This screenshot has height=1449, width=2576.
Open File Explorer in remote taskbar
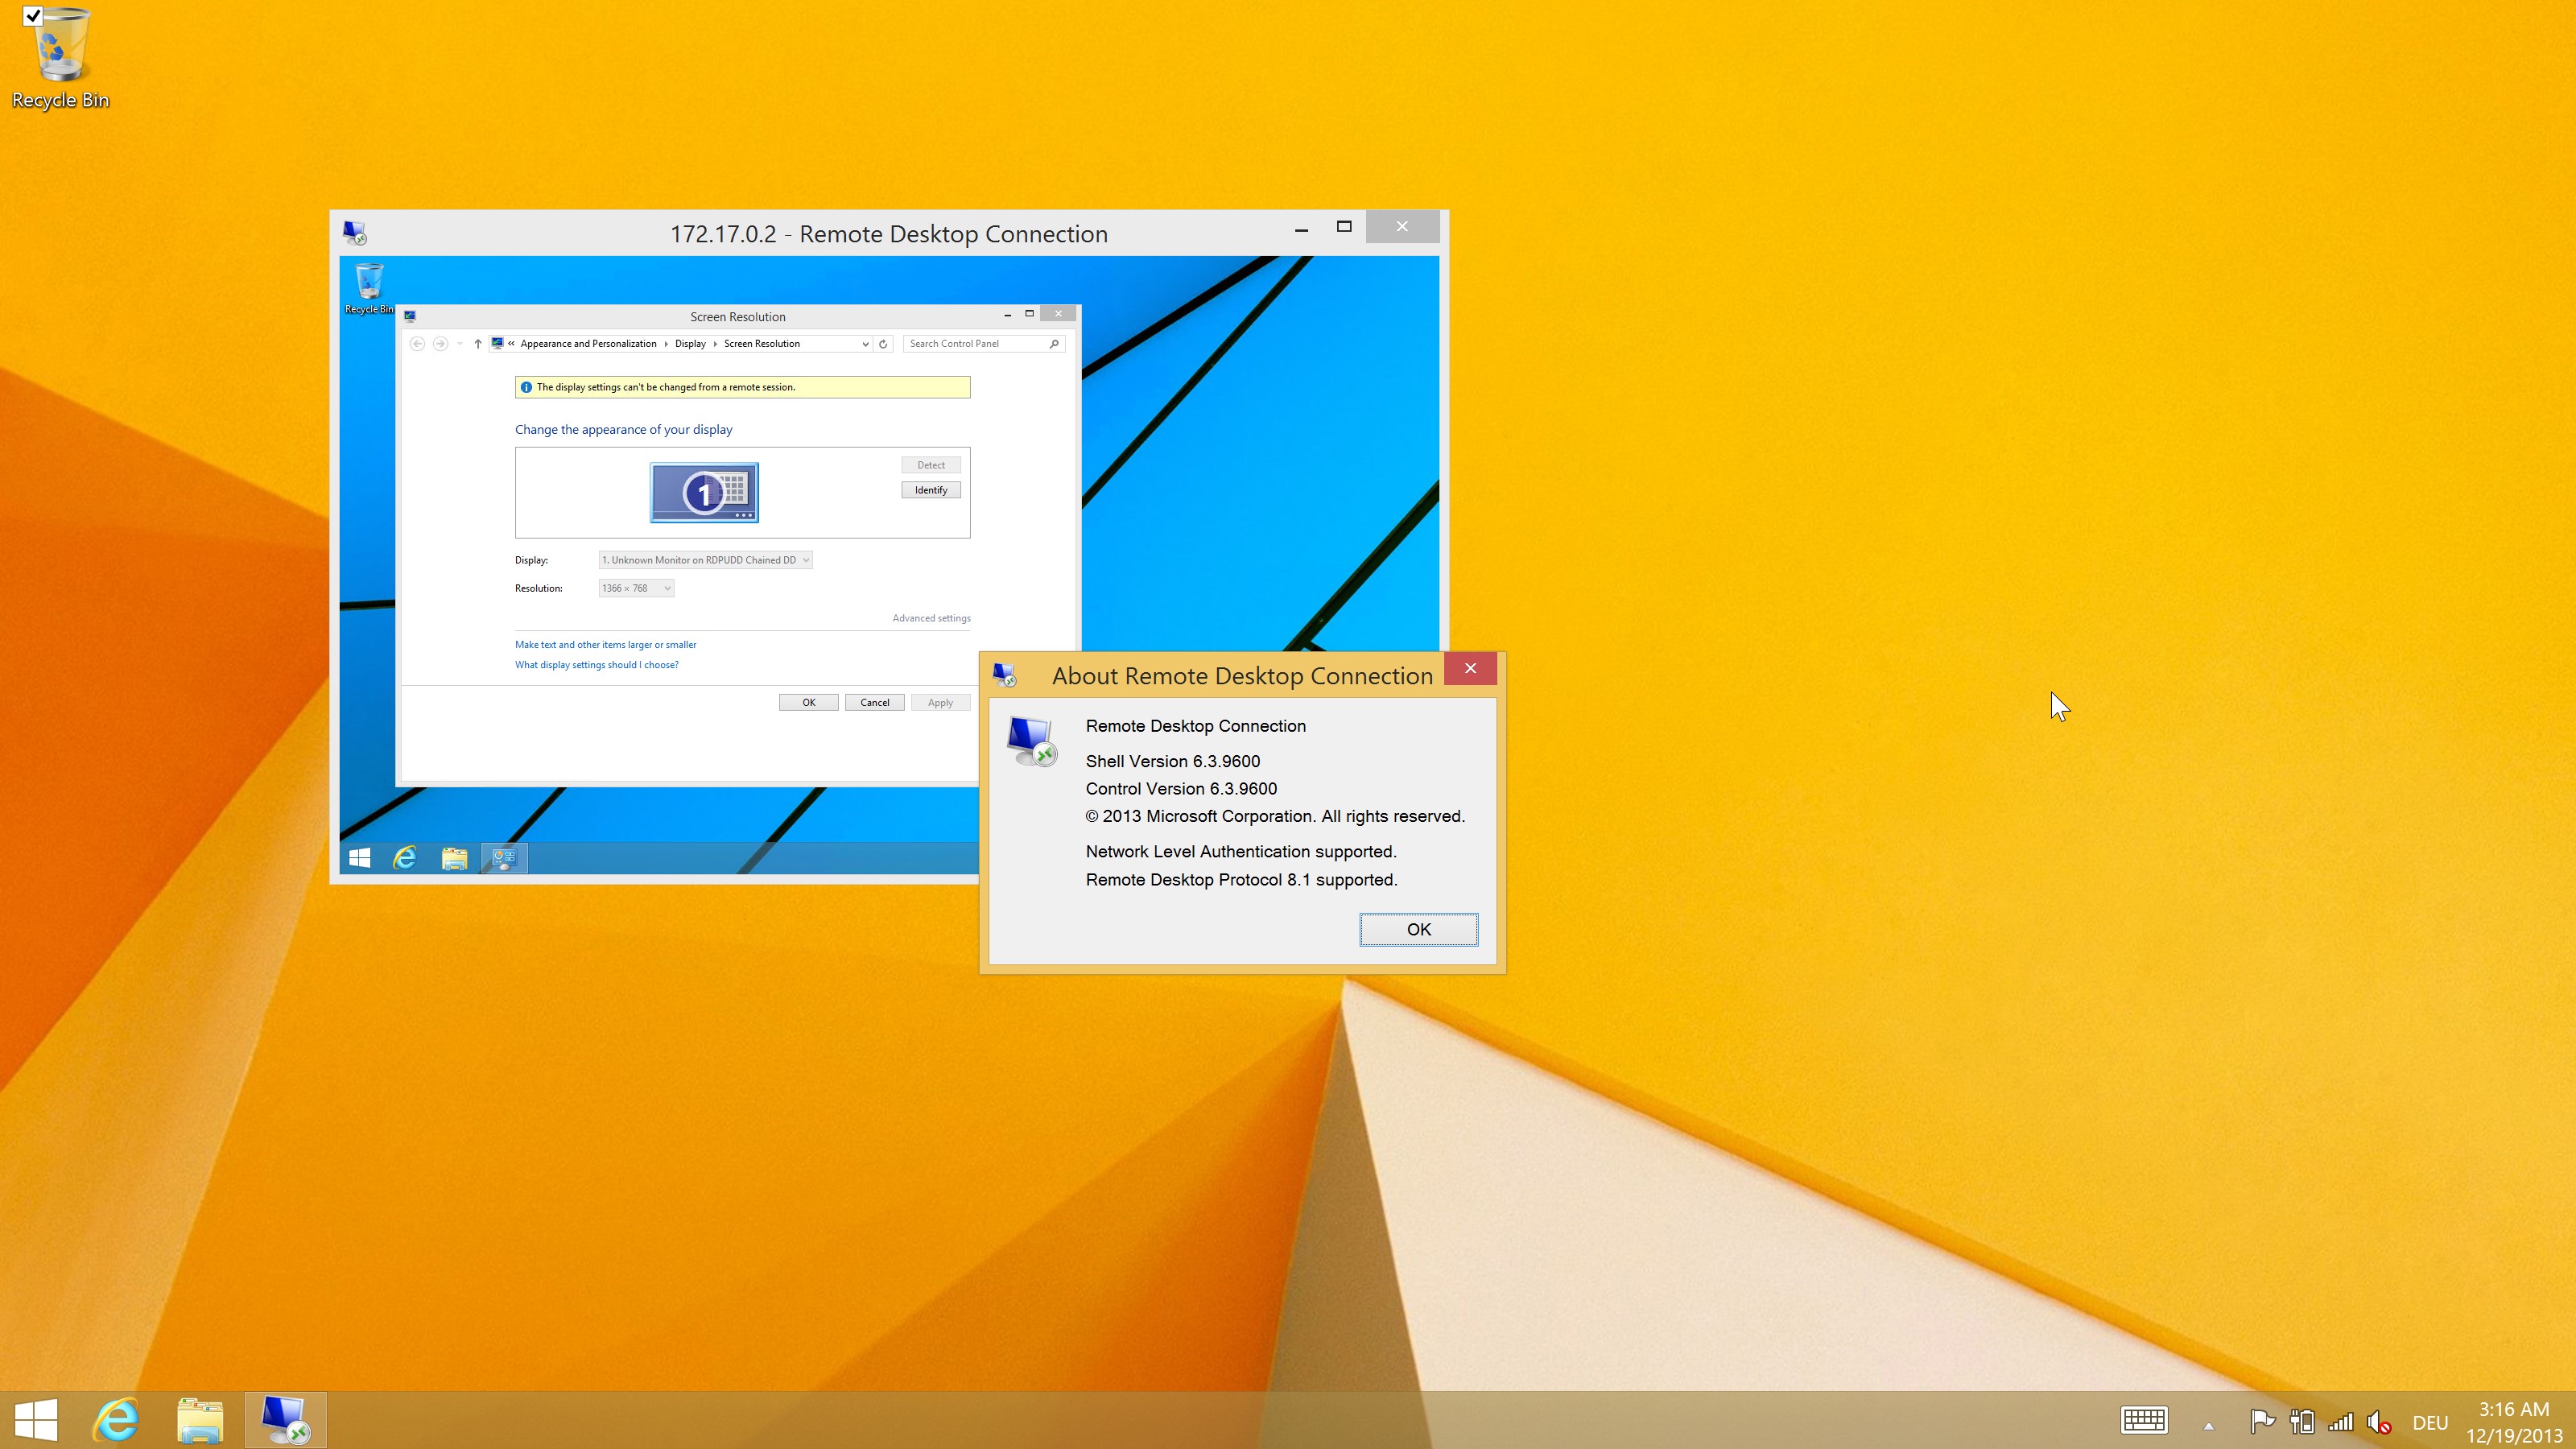(x=455, y=858)
